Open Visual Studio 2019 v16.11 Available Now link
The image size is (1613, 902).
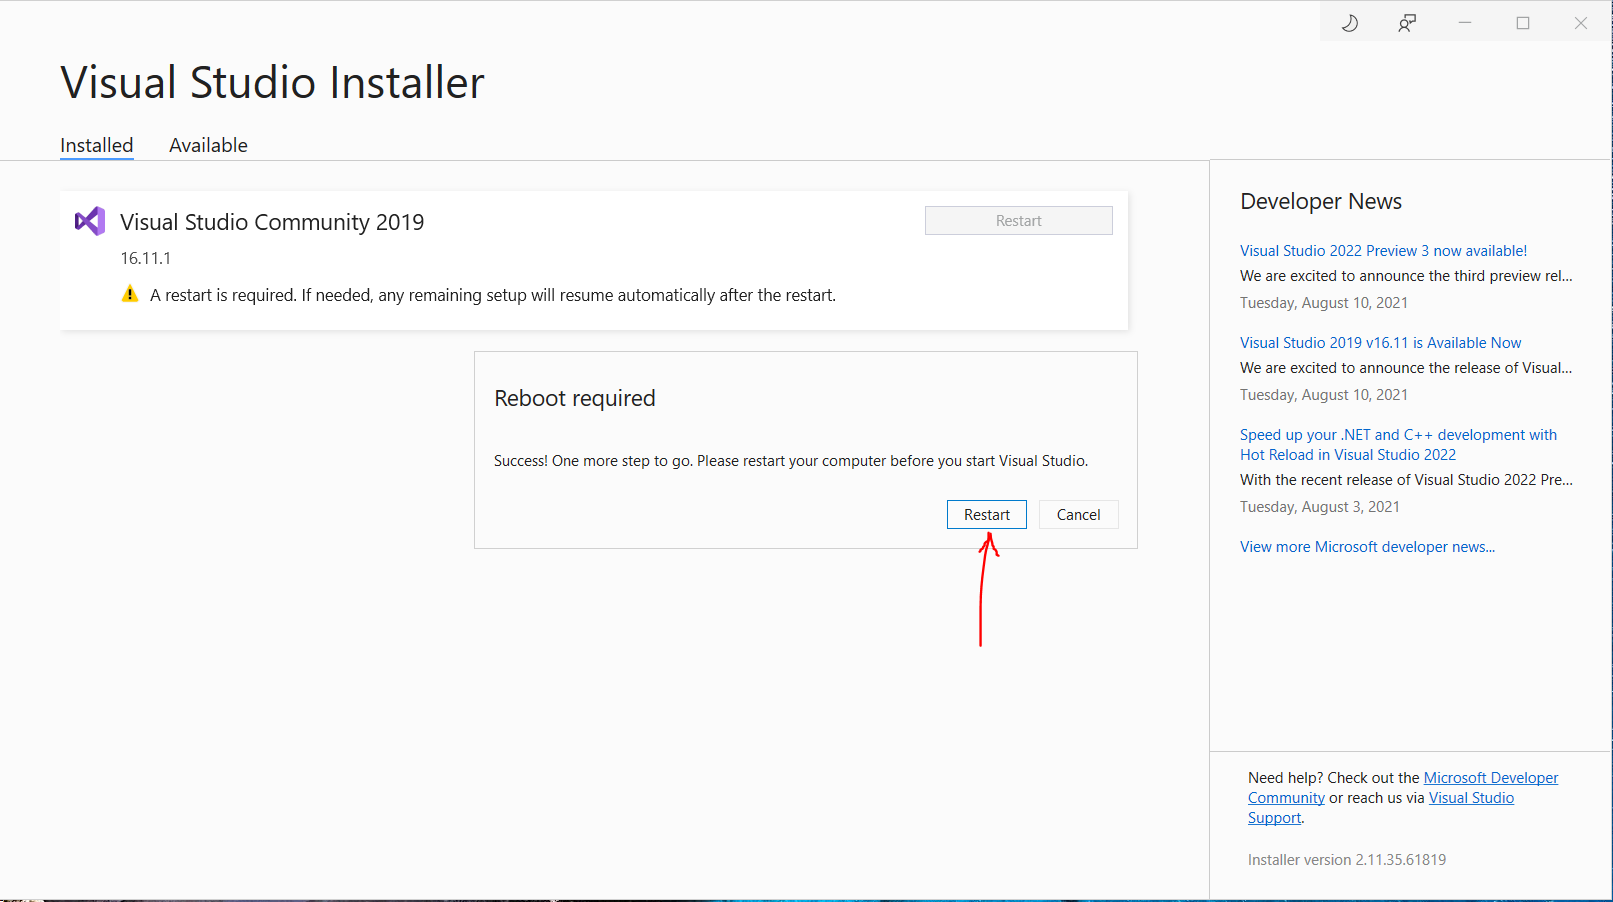pyautogui.click(x=1380, y=343)
